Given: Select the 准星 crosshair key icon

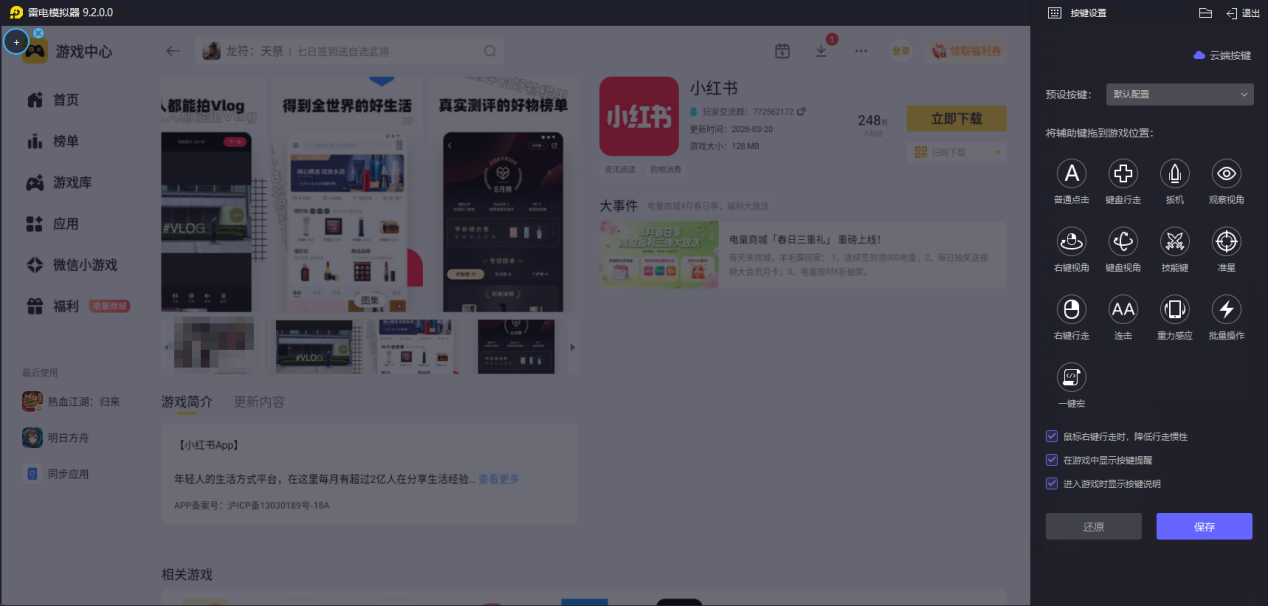Looking at the screenshot, I should click(1227, 241).
